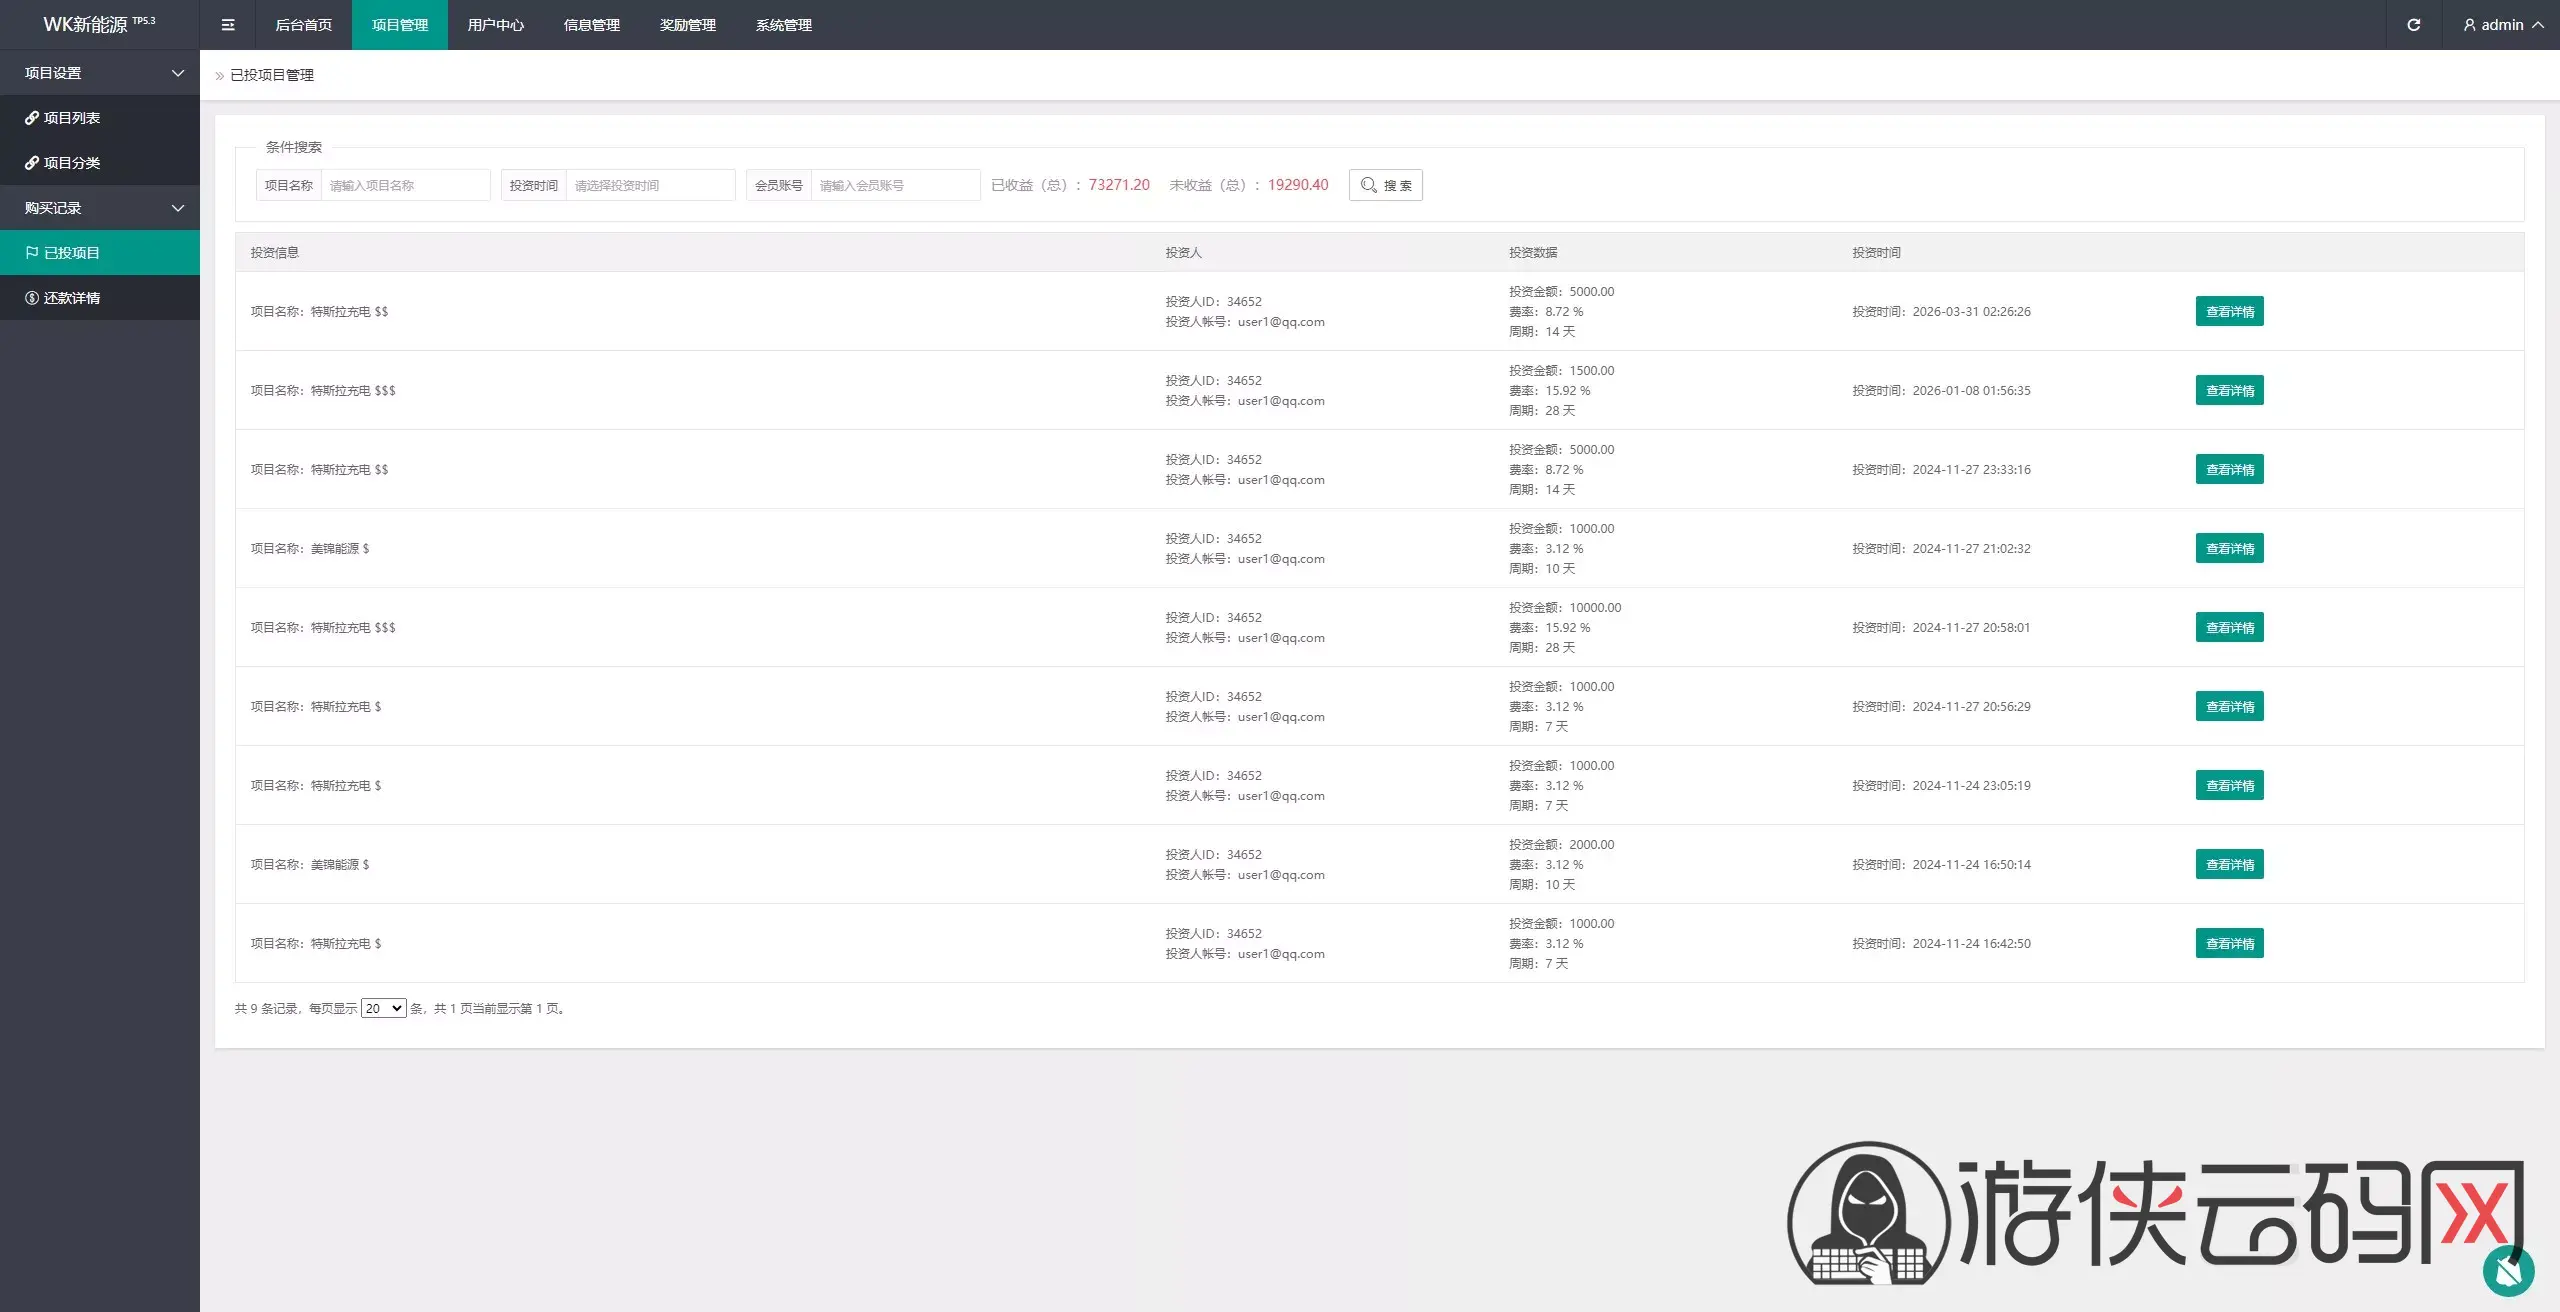Image resolution: width=2560 pixels, height=1312 pixels.
Task: Open 奖励管理 top menu
Action: (x=687, y=25)
